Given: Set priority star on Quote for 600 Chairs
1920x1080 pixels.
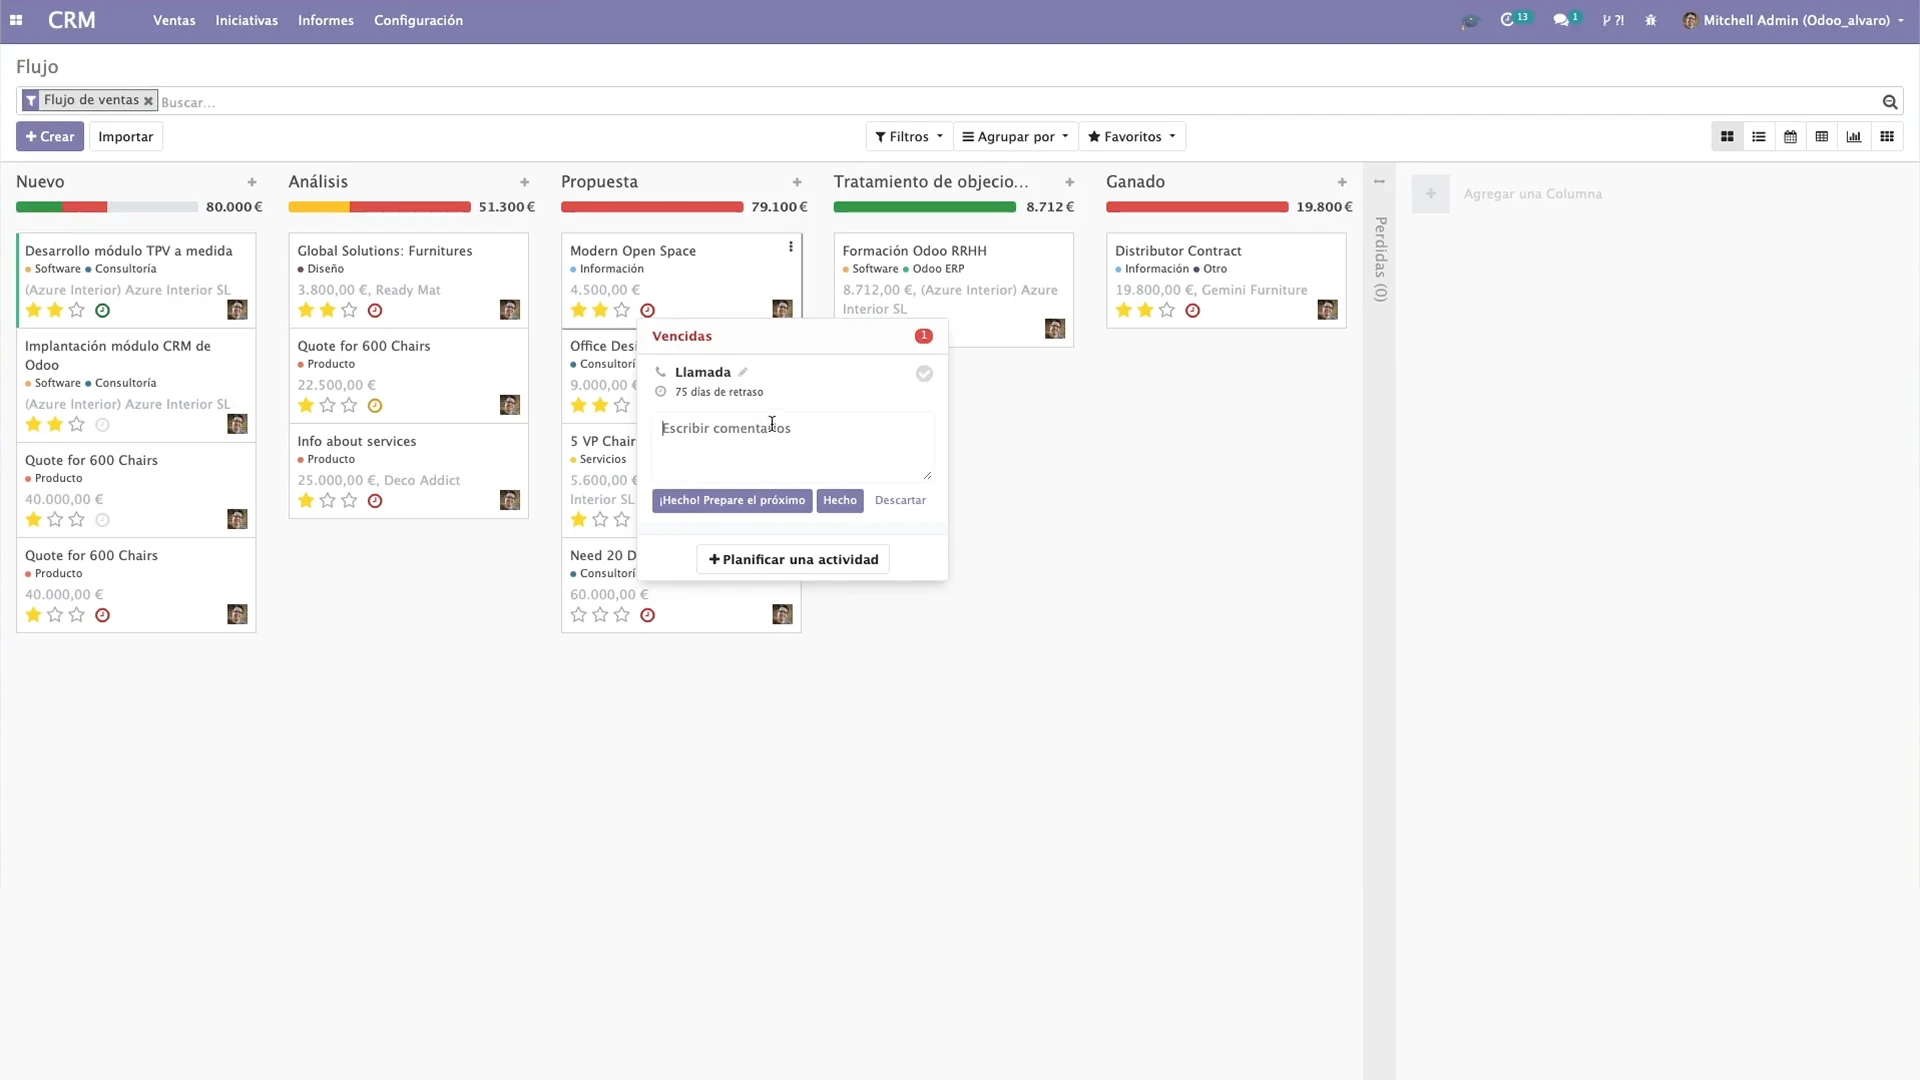Looking at the screenshot, I should 32,519.
